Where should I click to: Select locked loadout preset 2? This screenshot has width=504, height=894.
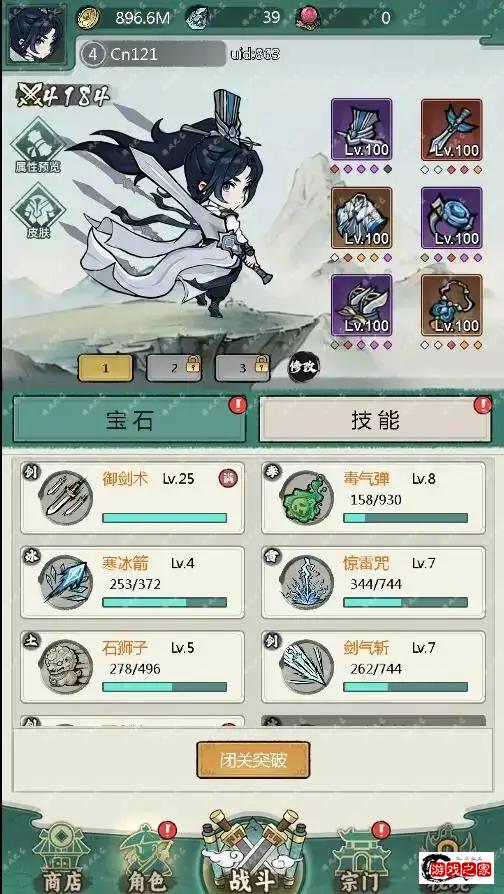[x=174, y=368]
